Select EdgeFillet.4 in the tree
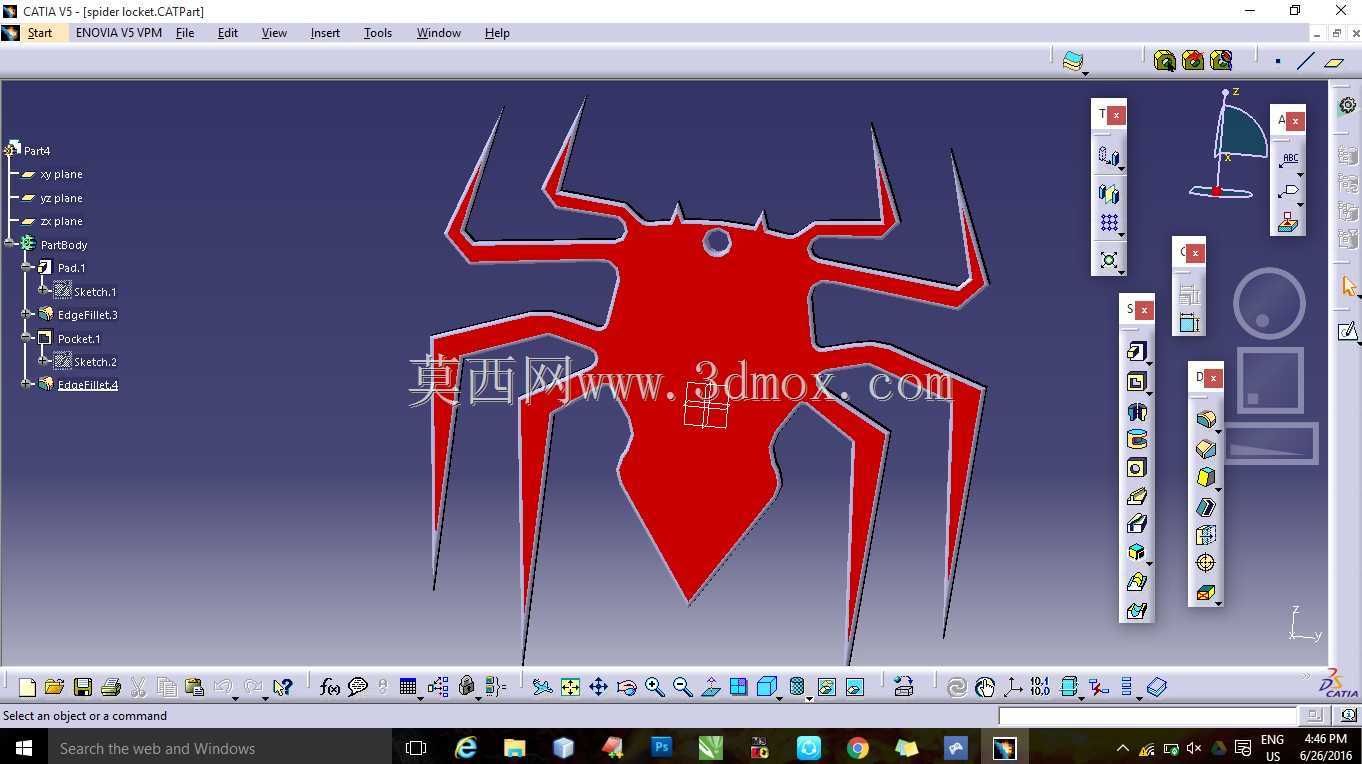Image resolution: width=1362 pixels, height=764 pixels. click(x=88, y=385)
